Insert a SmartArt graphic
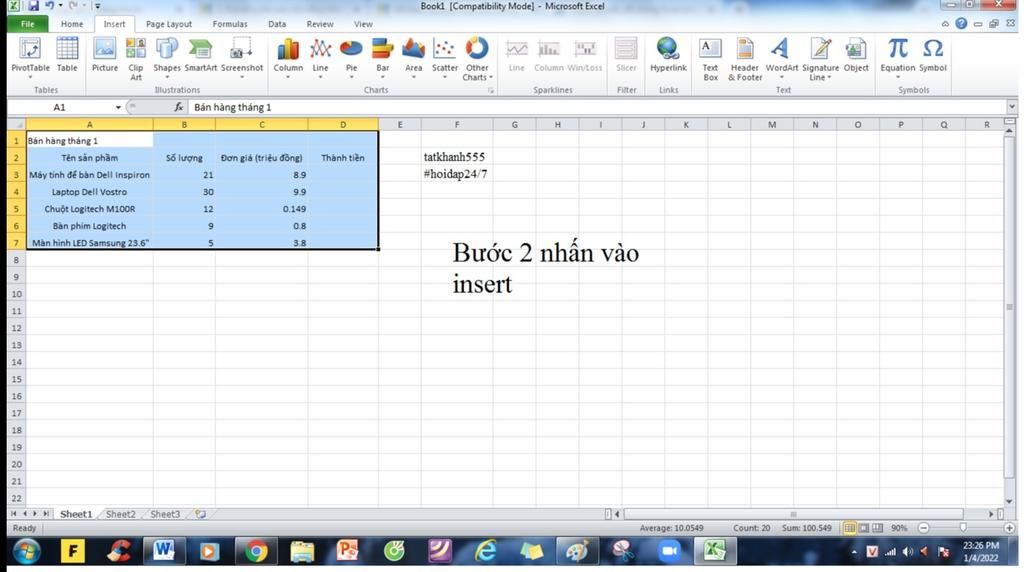This screenshot has height=572, width=1024. click(200, 55)
